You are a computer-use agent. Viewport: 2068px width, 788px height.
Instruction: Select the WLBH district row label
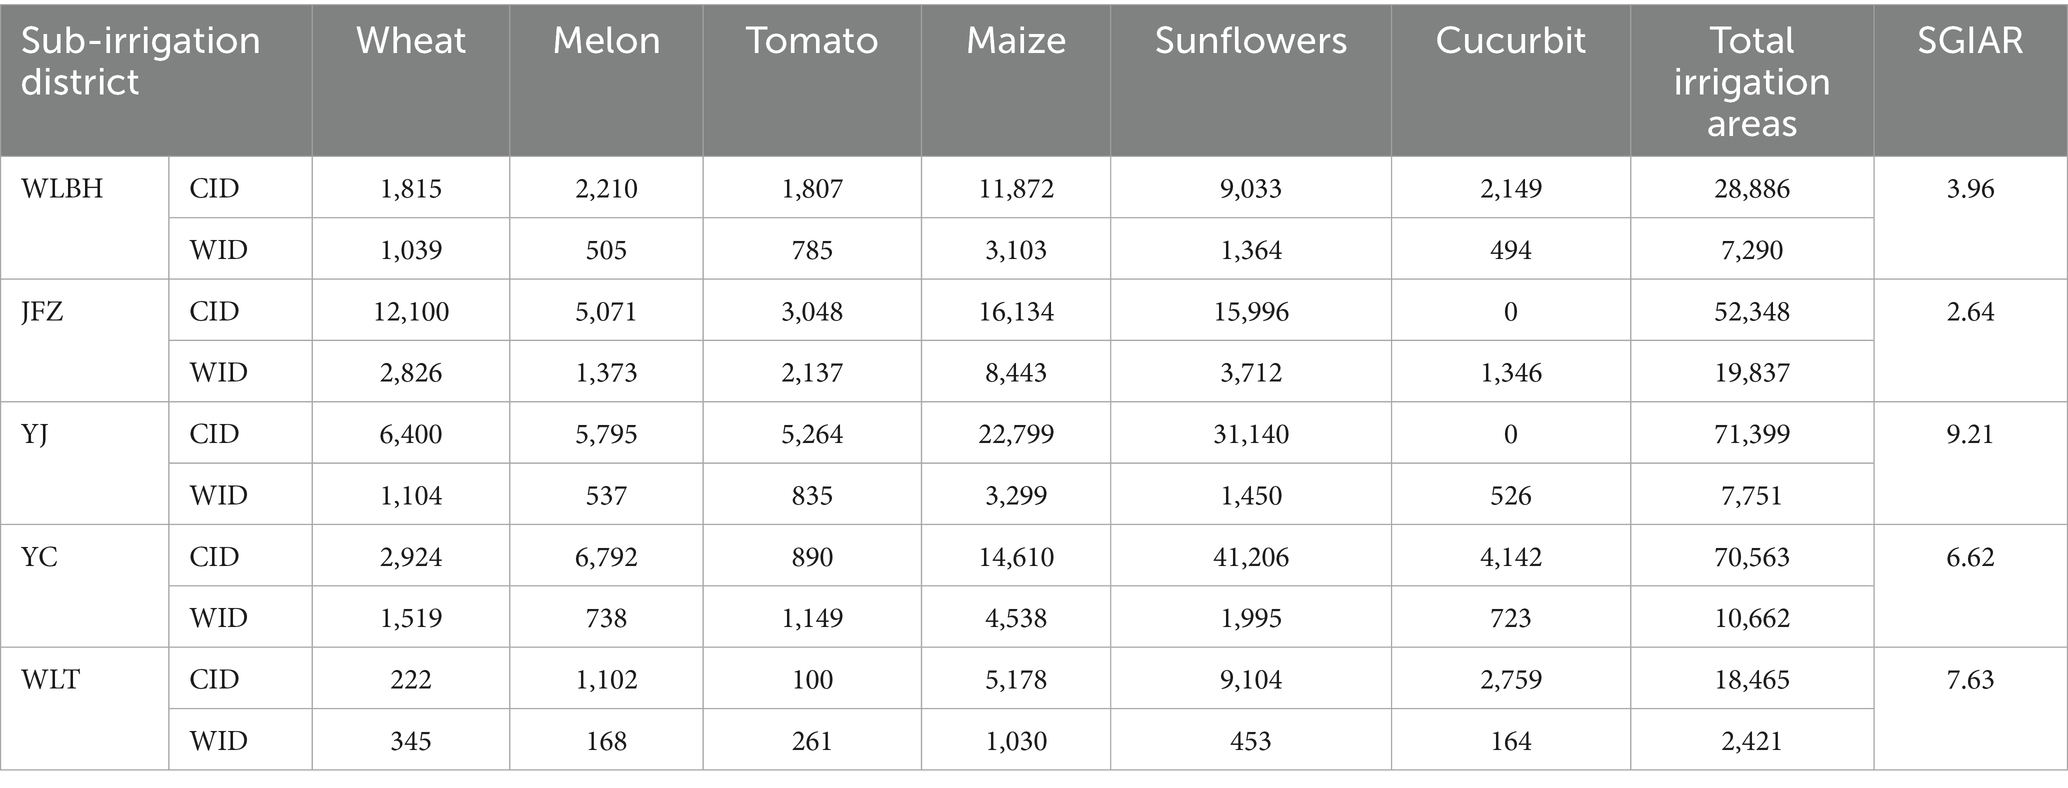(x=62, y=189)
